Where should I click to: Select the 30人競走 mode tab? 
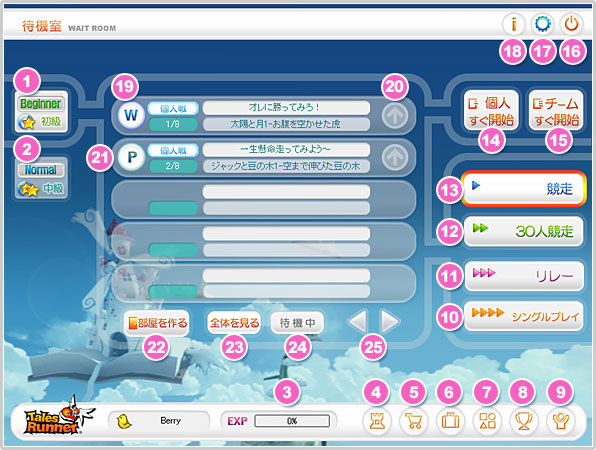(524, 231)
